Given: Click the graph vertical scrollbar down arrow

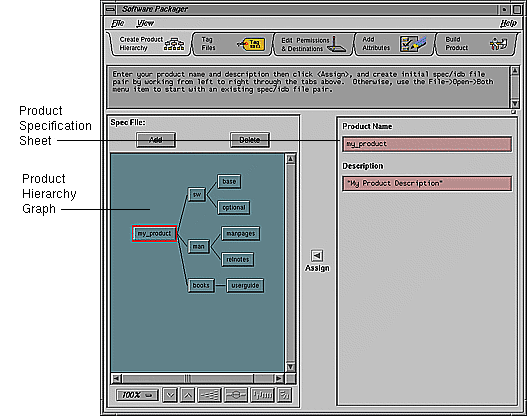Looking at the screenshot, I should click(291, 367).
